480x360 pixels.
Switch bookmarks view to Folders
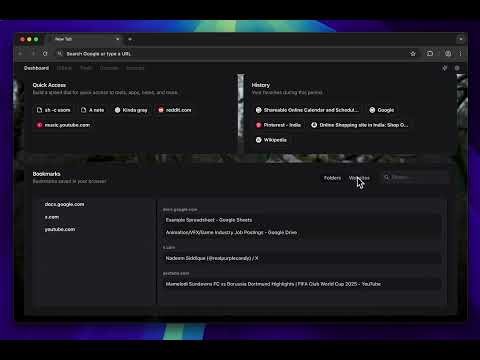[x=332, y=178]
